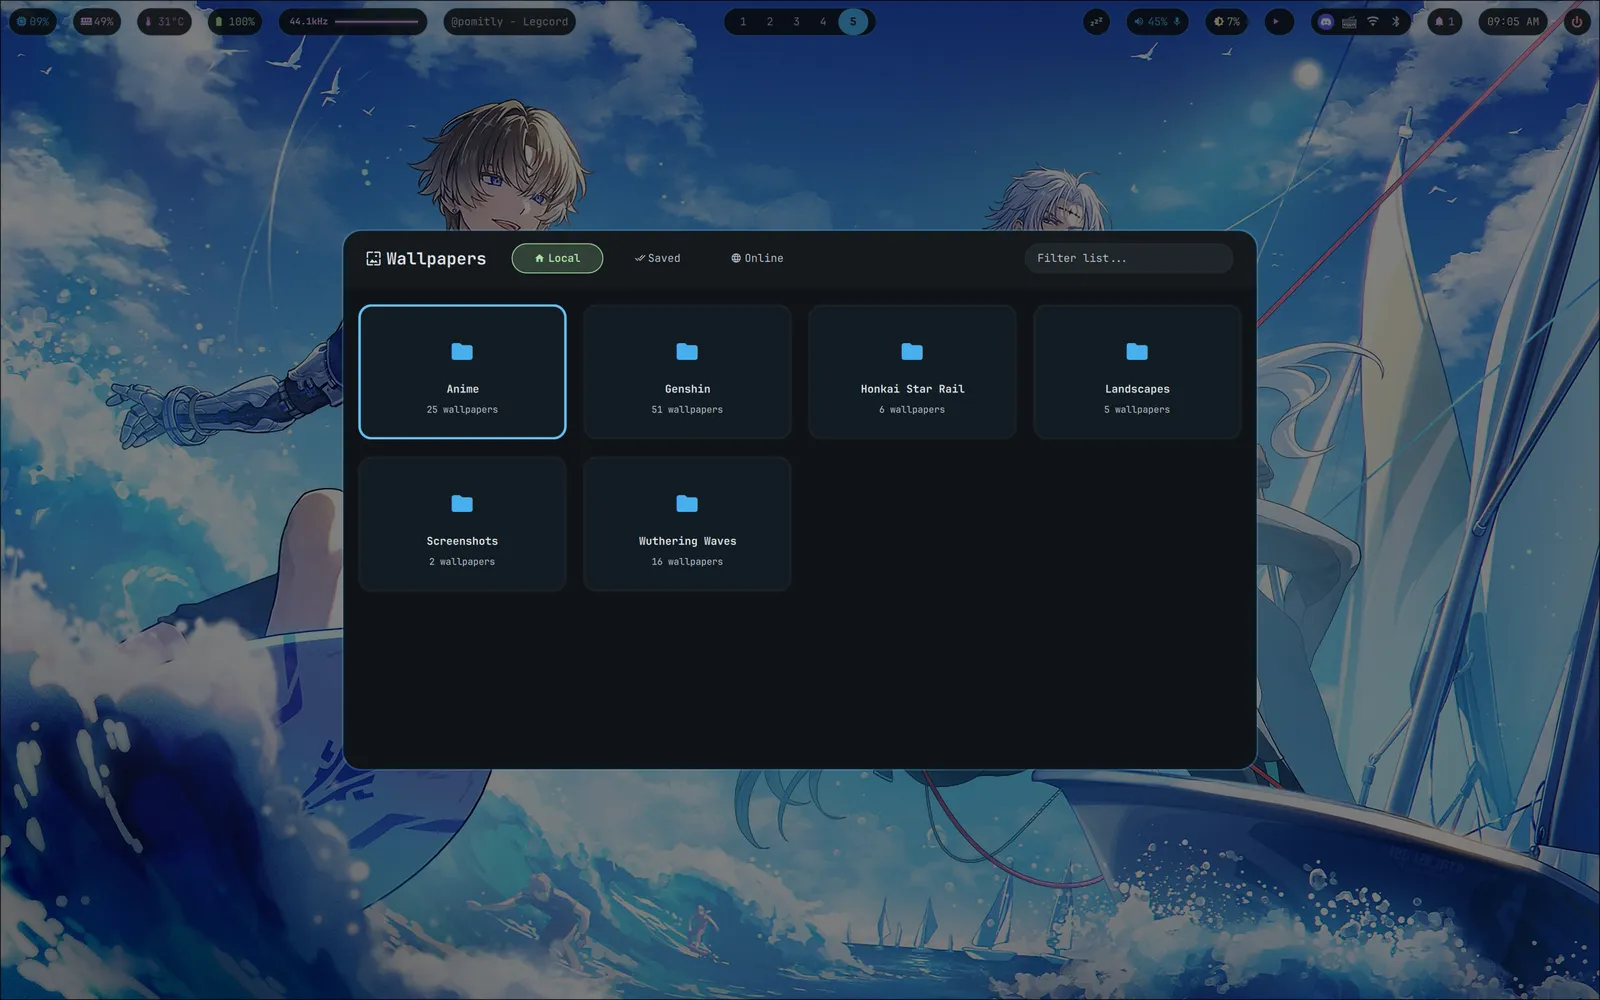The width and height of the screenshot is (1600, 1000).
Task: Click the '6 wallpapers' text
Action: (x=912, y=410)
